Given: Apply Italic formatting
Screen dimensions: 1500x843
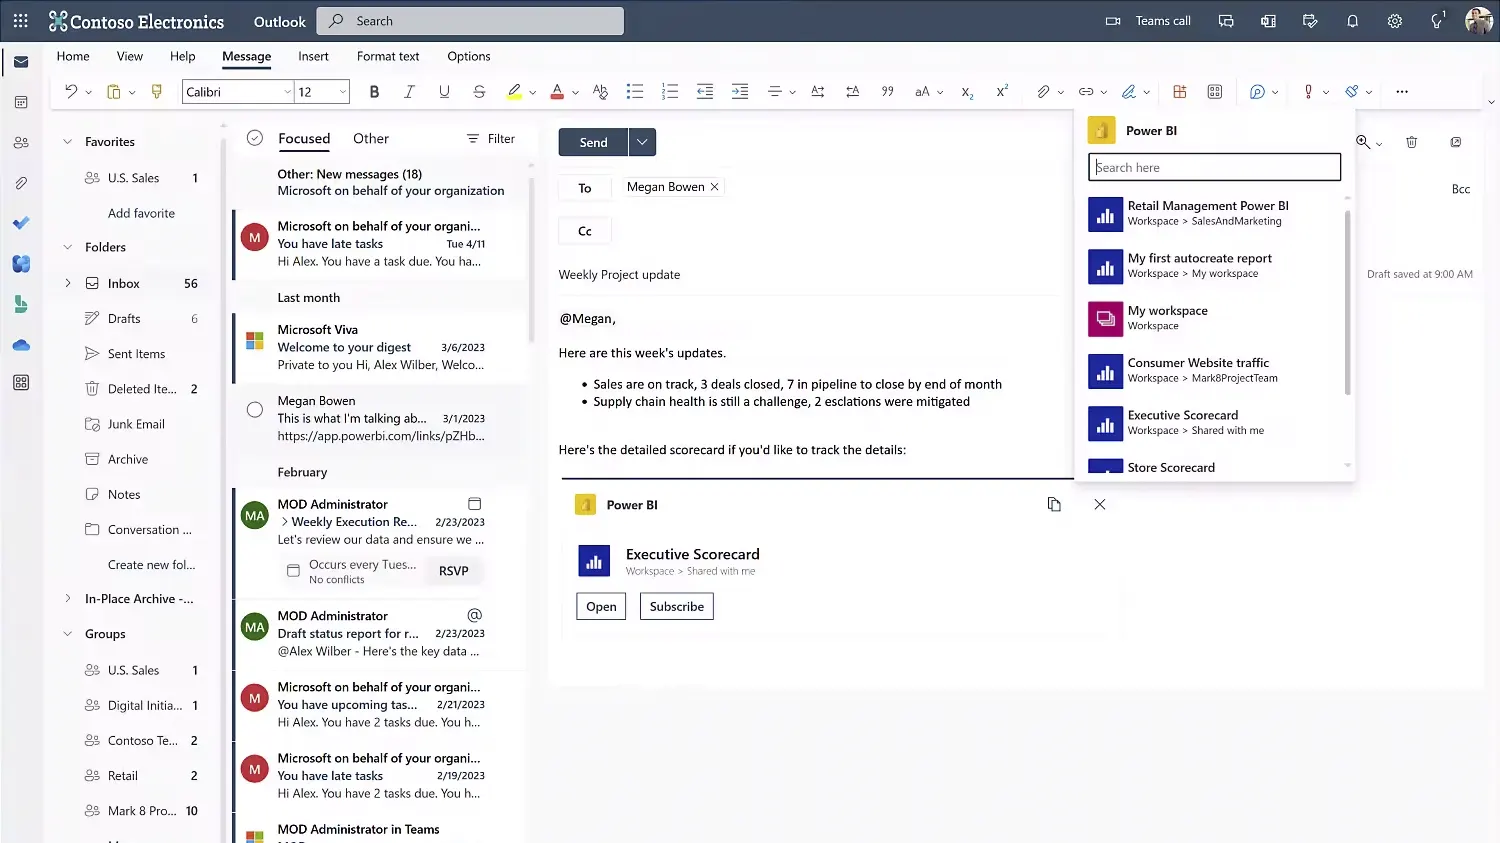Looking at the screenshot, I should 409,91.
